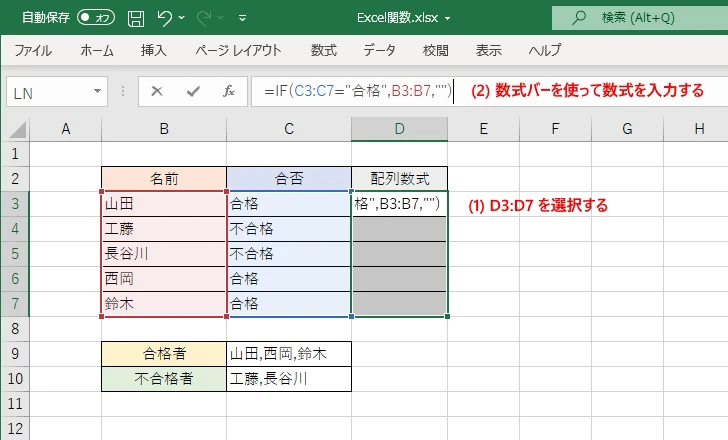
Task: Select column G header
Action: [627, 129]
